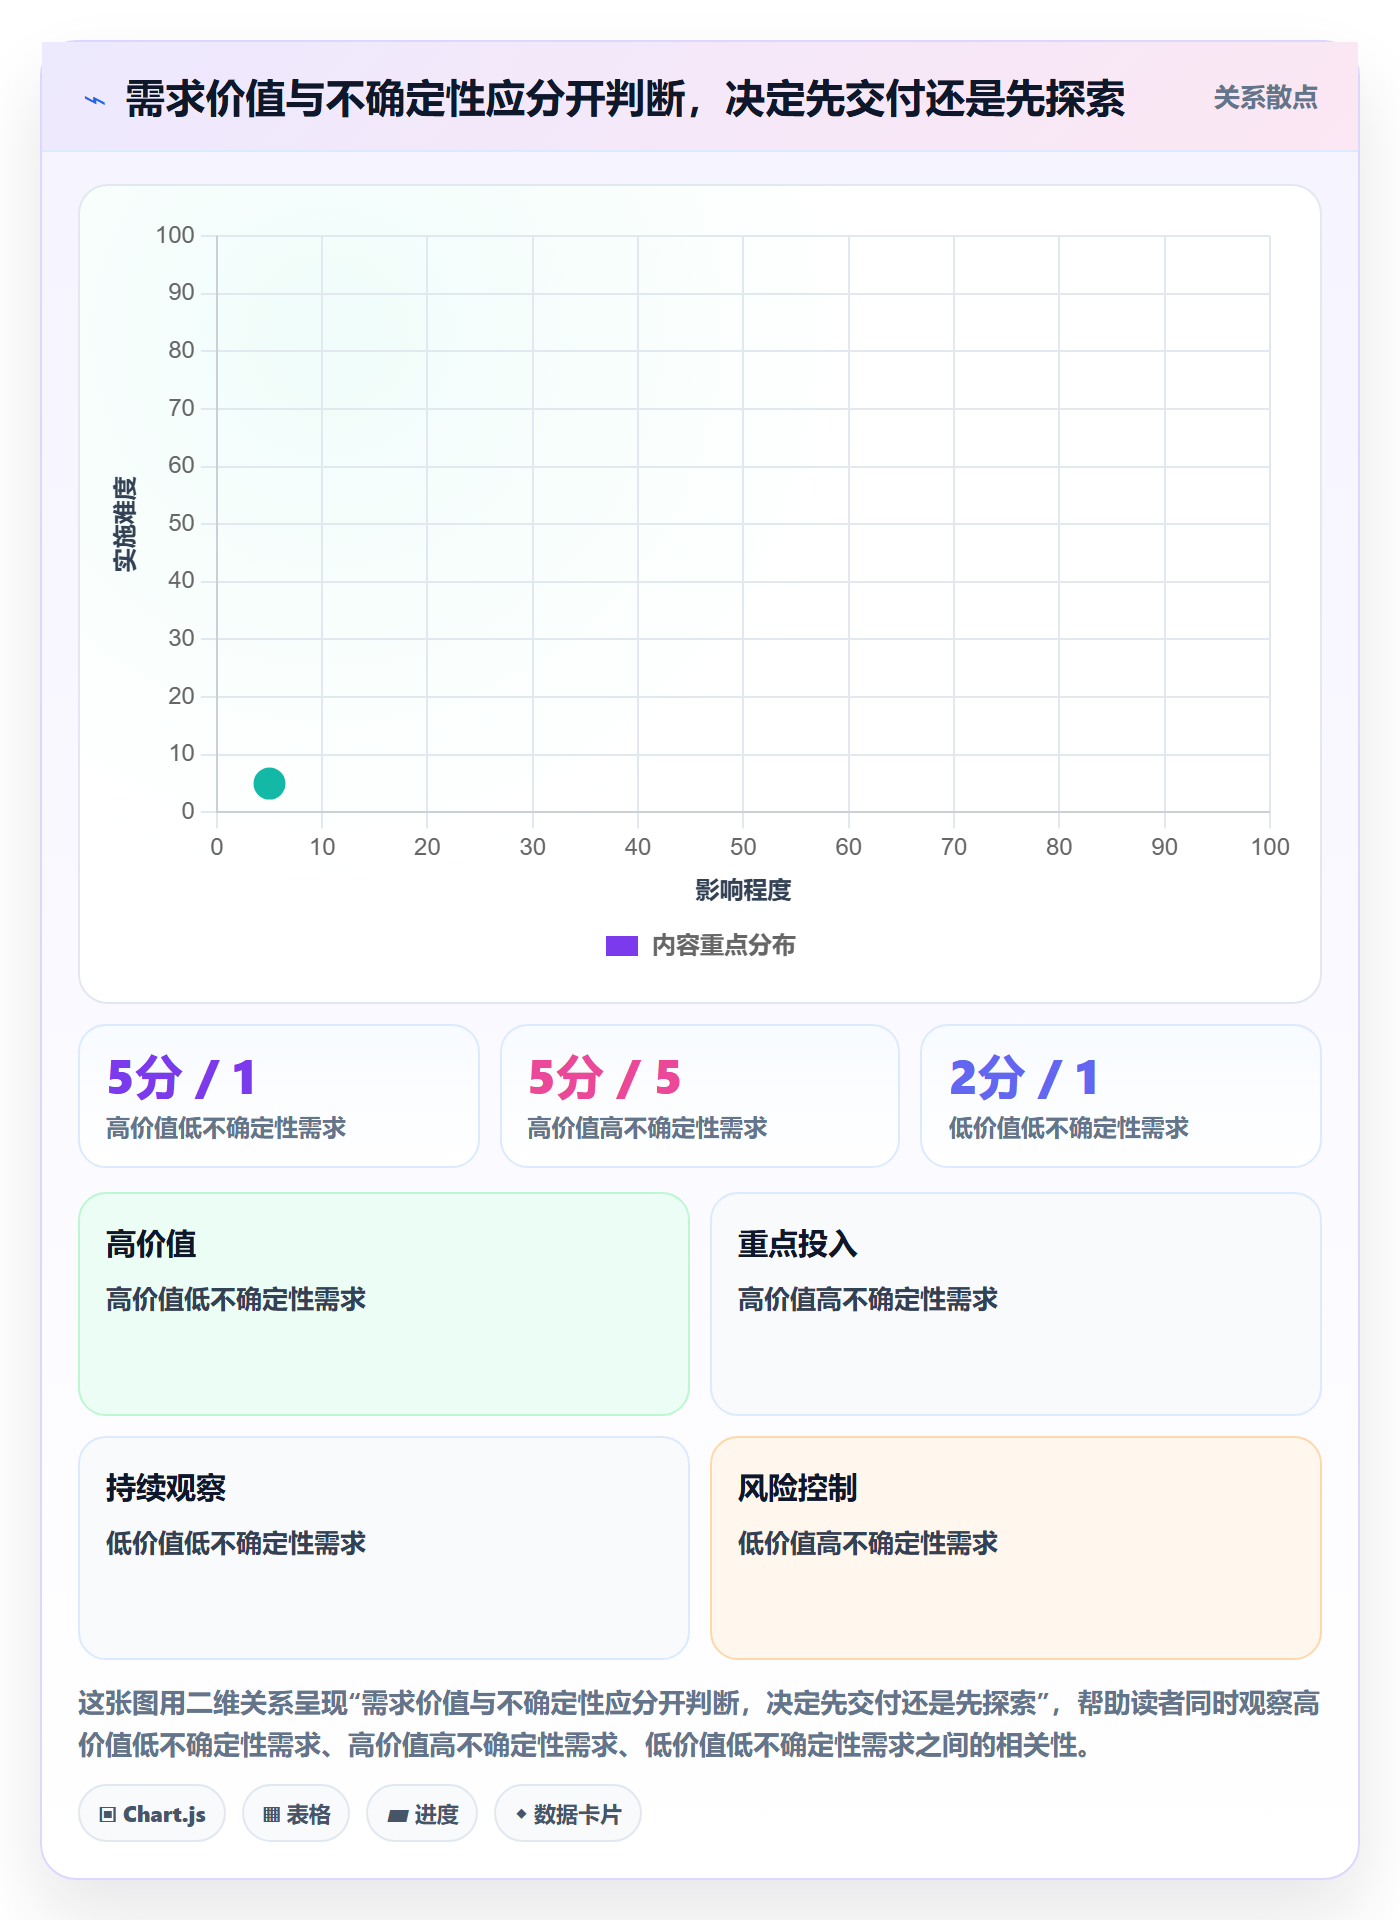
Task: Select the 5分 / 5 stat card
Action: pos(700,1096)
